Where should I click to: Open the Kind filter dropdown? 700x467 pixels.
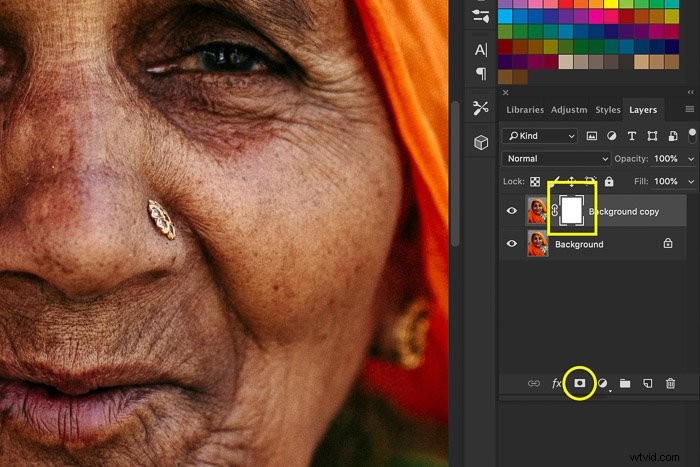pos(540,136)
